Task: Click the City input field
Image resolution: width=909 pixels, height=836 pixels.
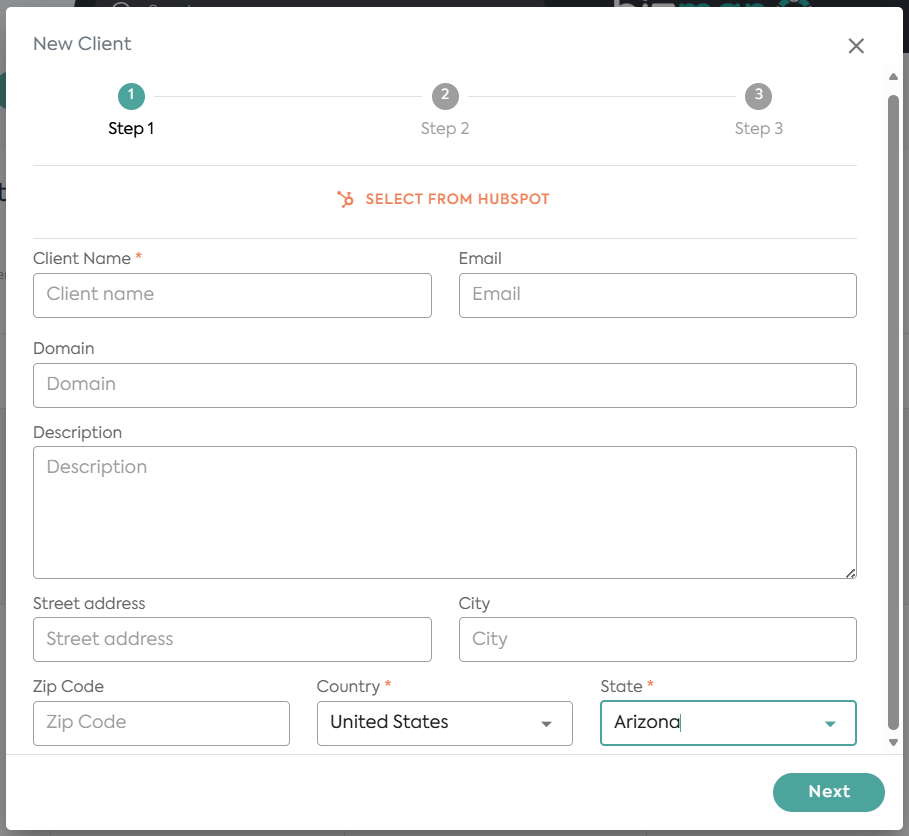Action: pyautogui.click(x=657, y=639)
